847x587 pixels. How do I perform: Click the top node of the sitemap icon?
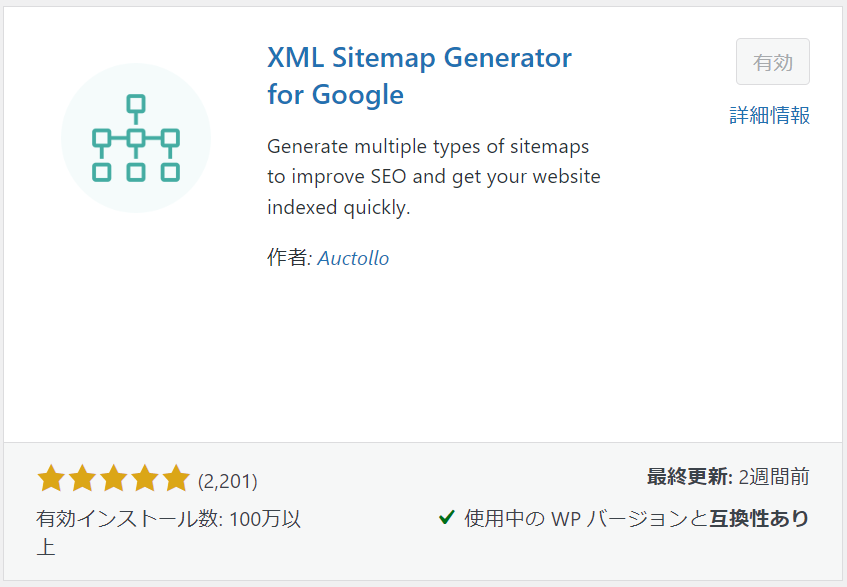(x=136, y=104)
